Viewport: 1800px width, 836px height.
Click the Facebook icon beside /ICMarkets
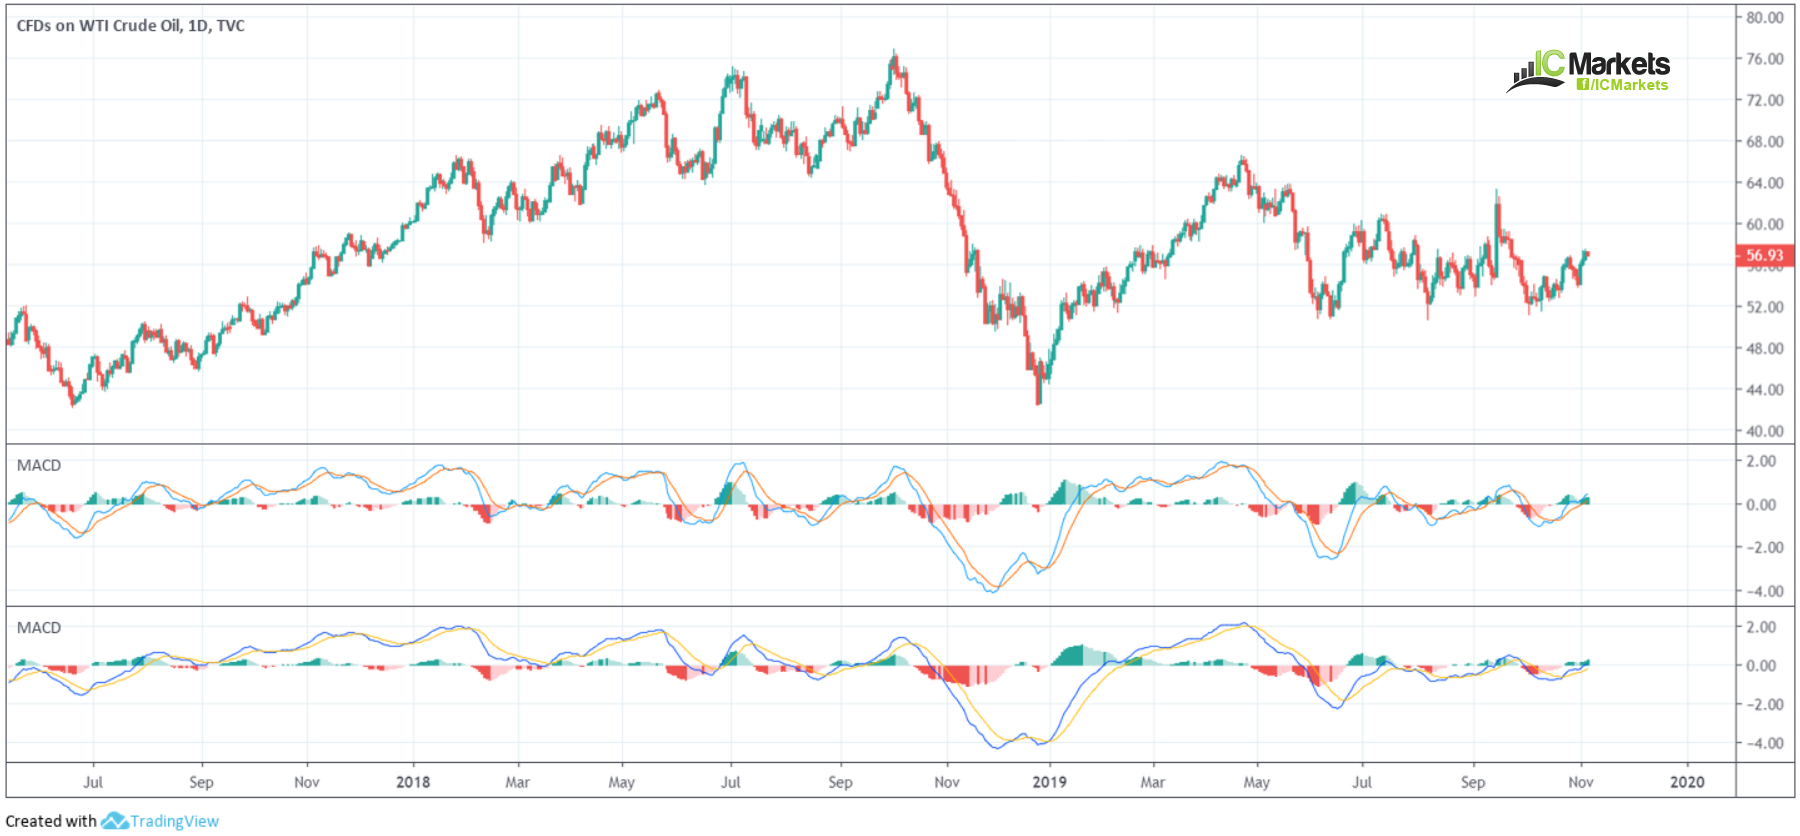(1582, 85)
